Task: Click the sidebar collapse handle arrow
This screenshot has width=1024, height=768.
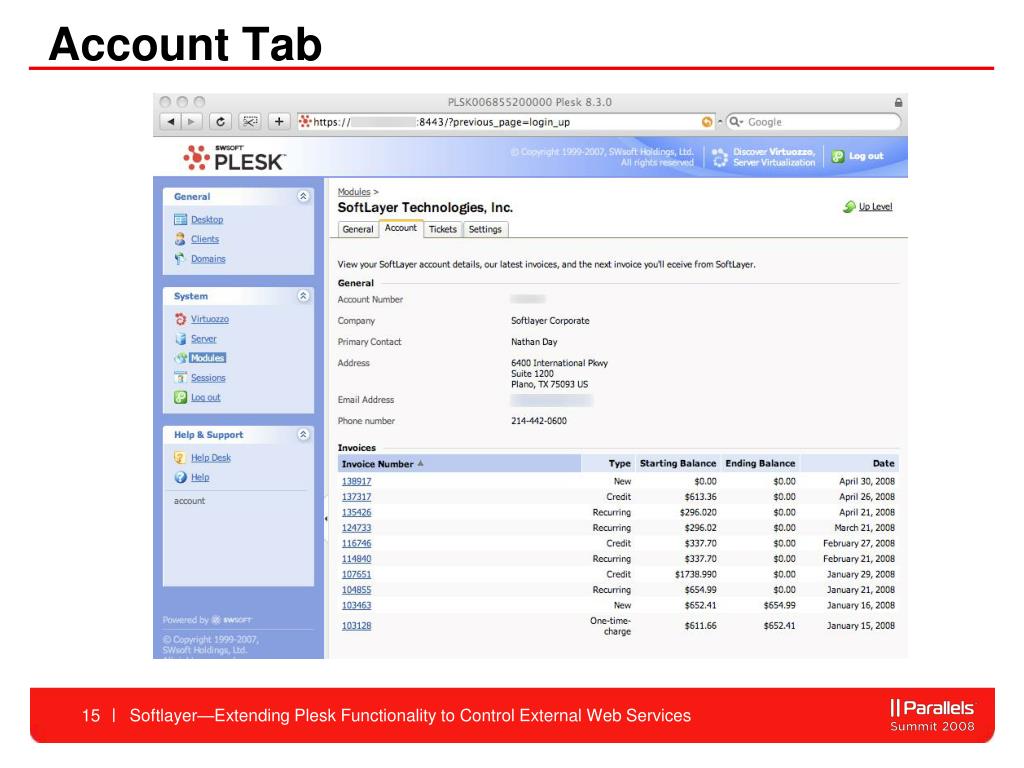Action: tap(326, 519)
